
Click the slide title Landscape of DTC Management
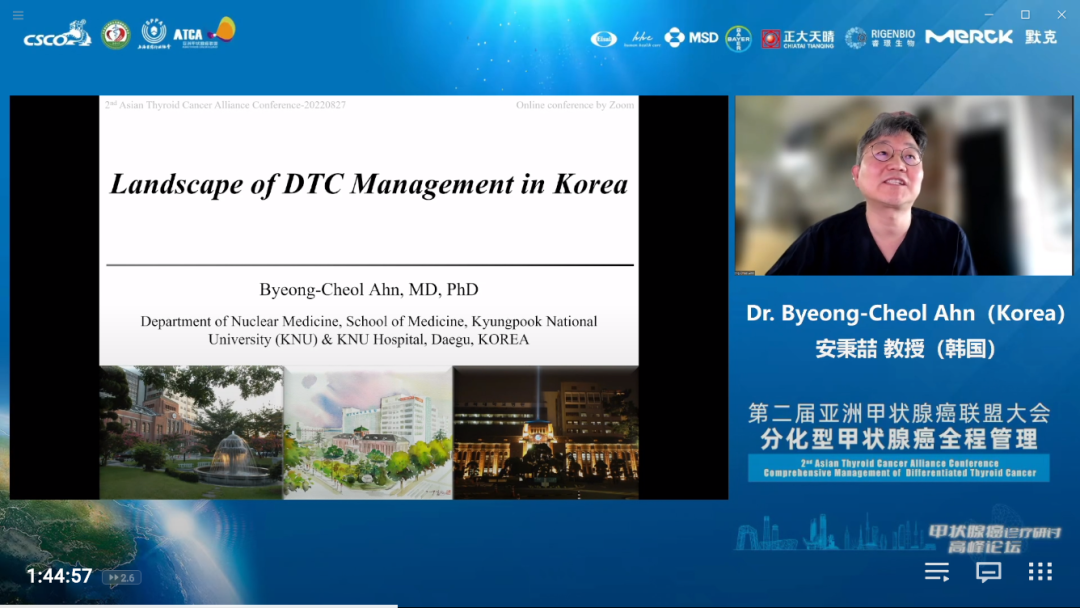click(x=369, y=184)
